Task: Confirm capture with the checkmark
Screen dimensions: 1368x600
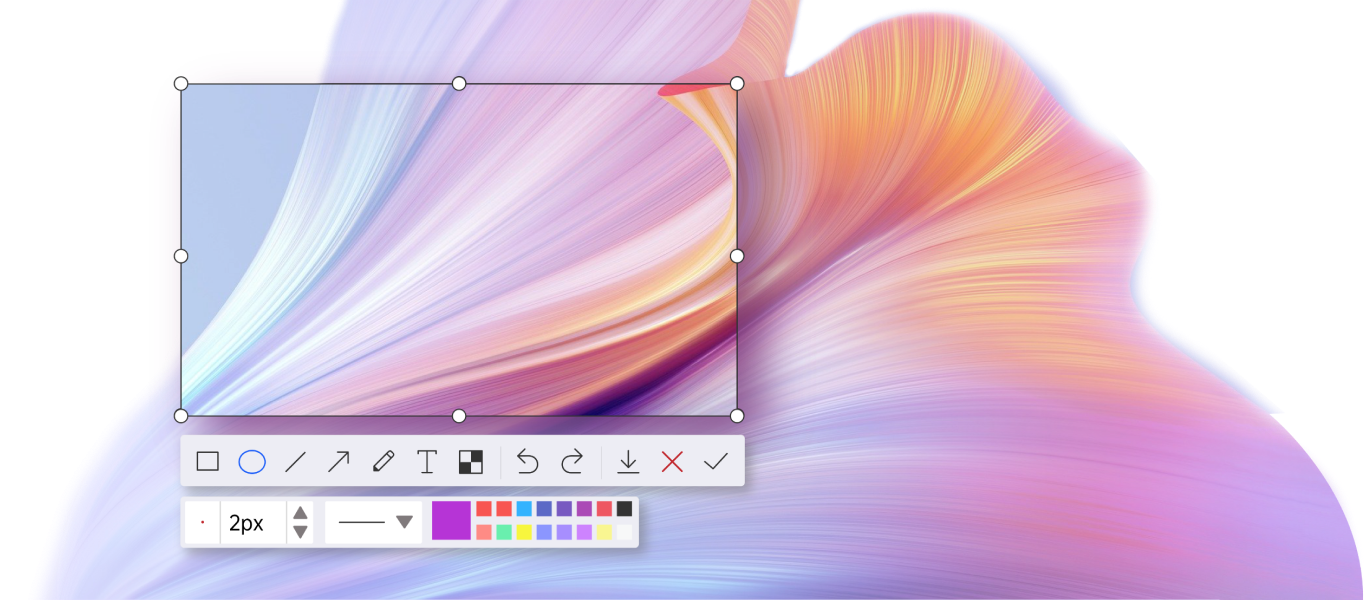Action: pyautogui.click(x=716, y=461)
